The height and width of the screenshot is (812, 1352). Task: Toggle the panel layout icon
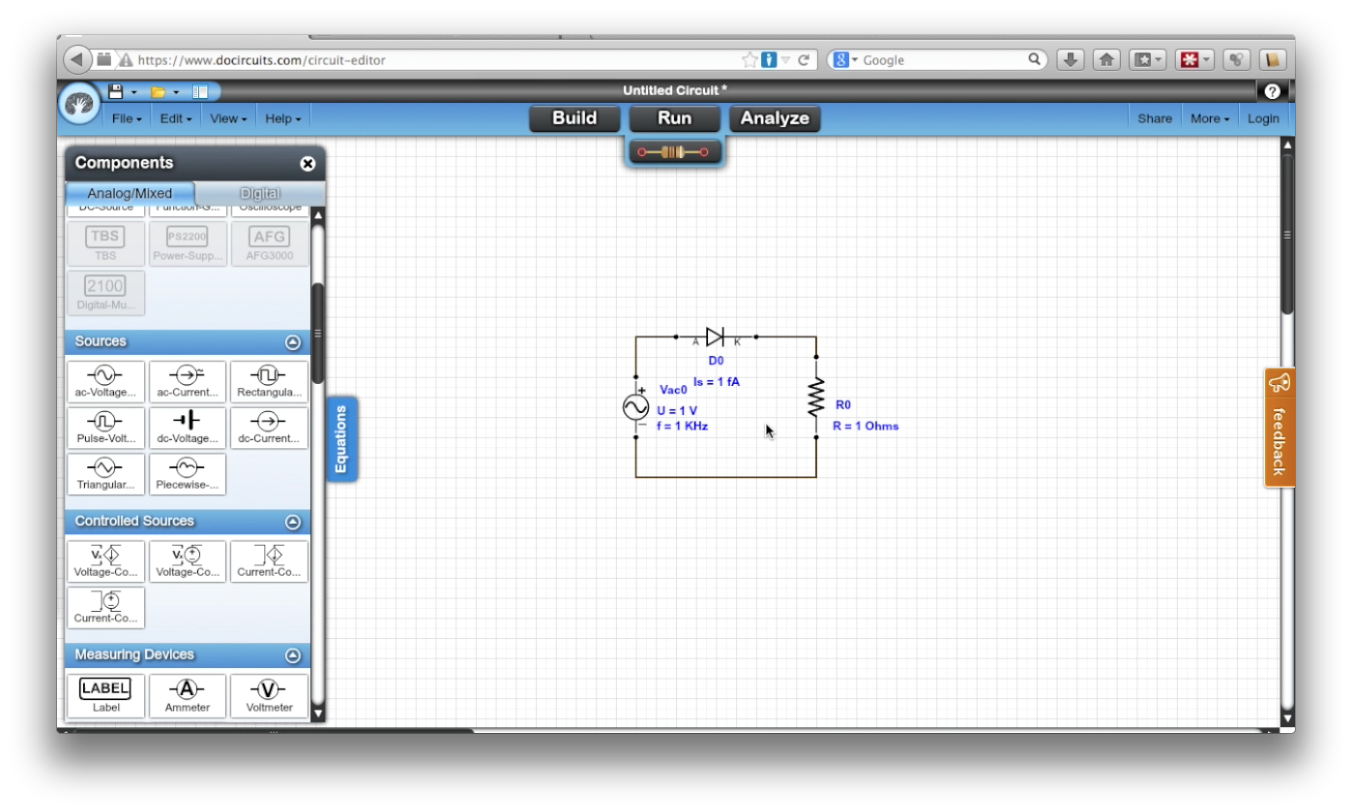[x=200, y=92]
